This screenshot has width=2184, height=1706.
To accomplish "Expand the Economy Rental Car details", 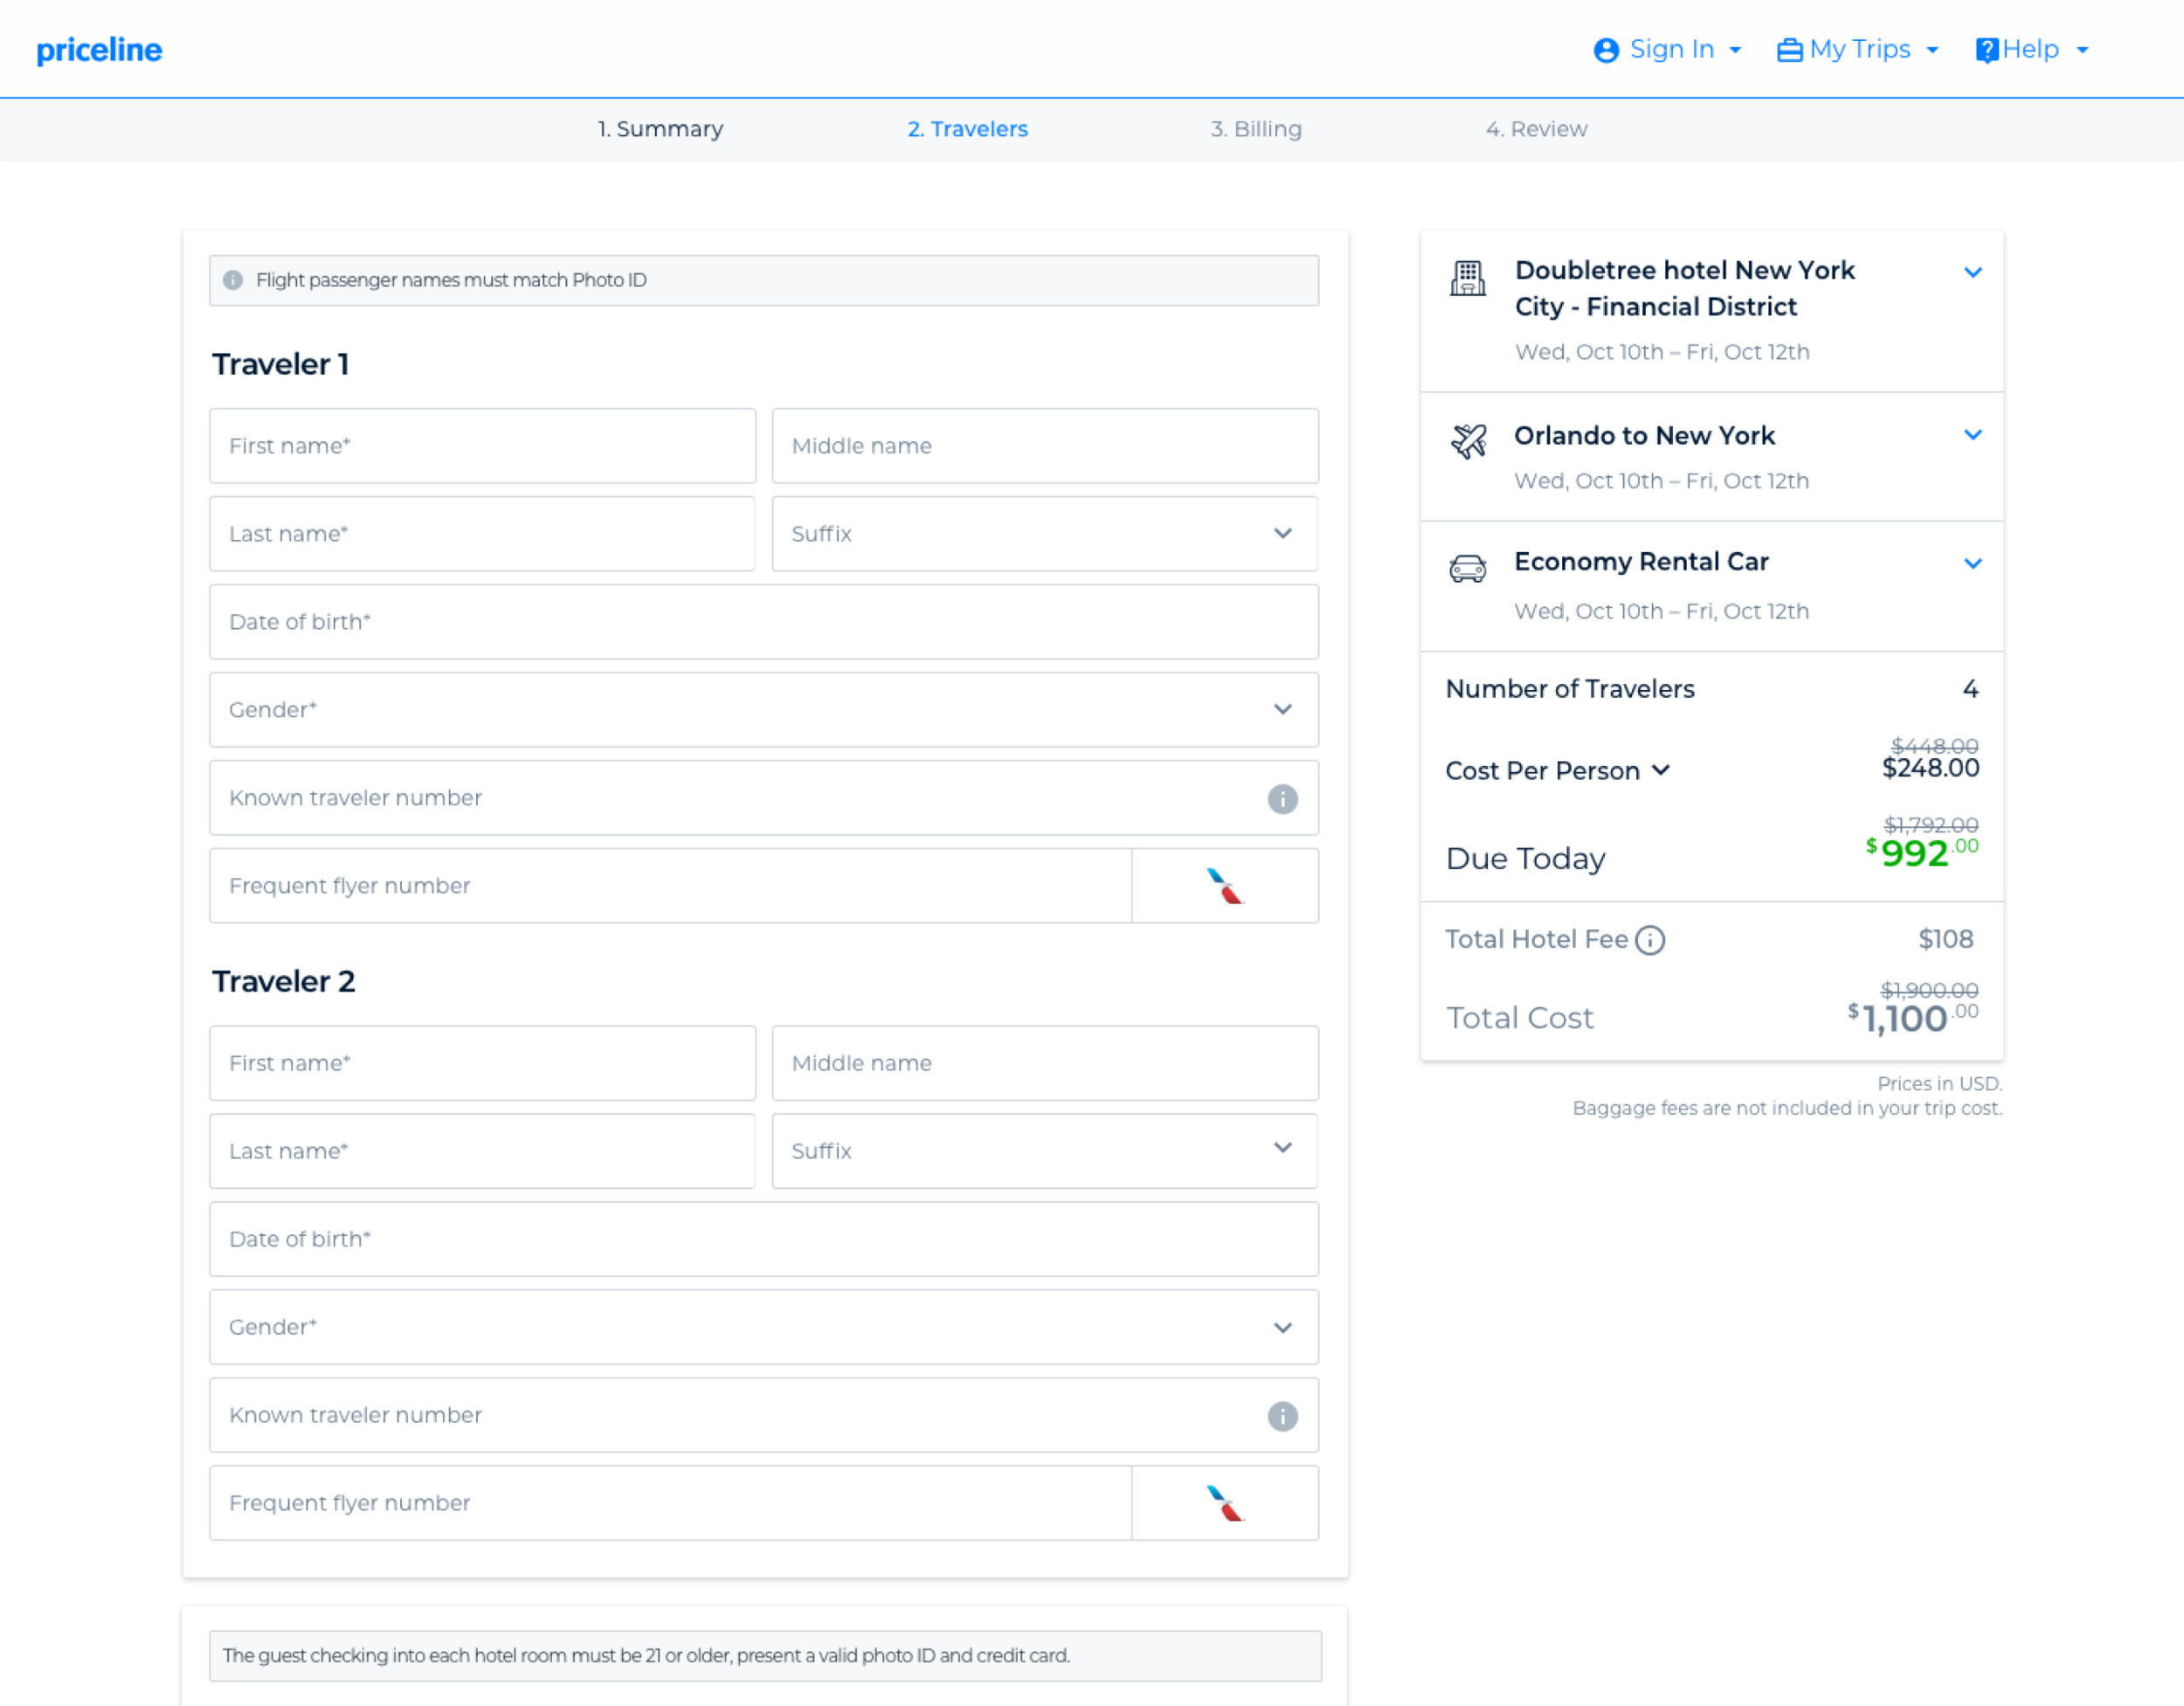I will 1972,563.
